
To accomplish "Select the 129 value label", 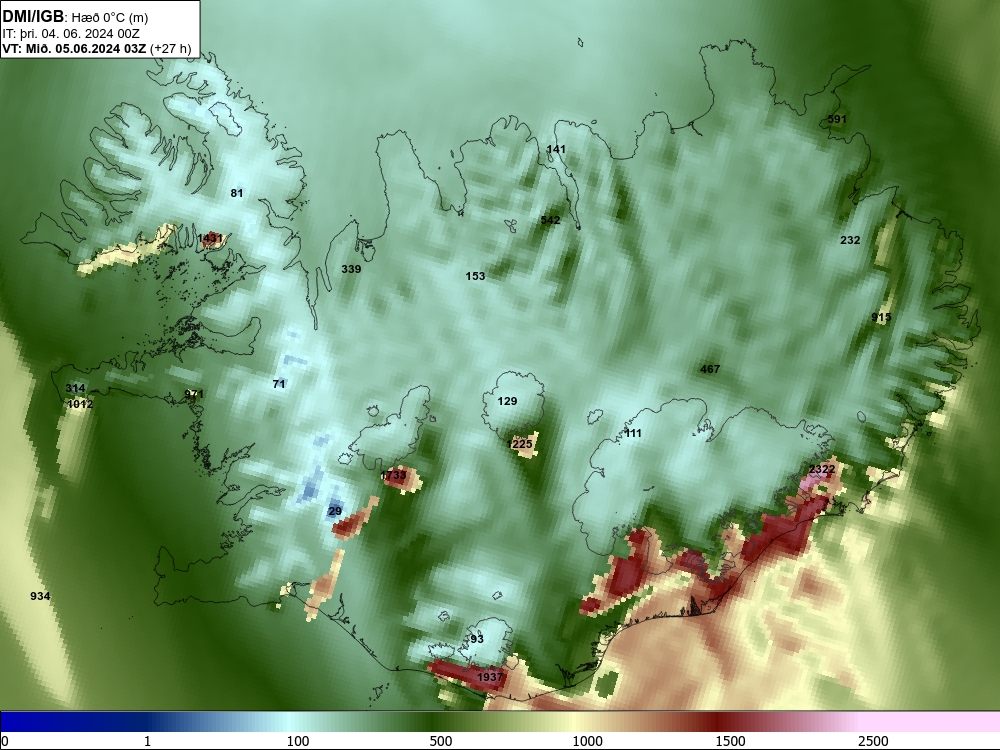I will pos(507,401).
